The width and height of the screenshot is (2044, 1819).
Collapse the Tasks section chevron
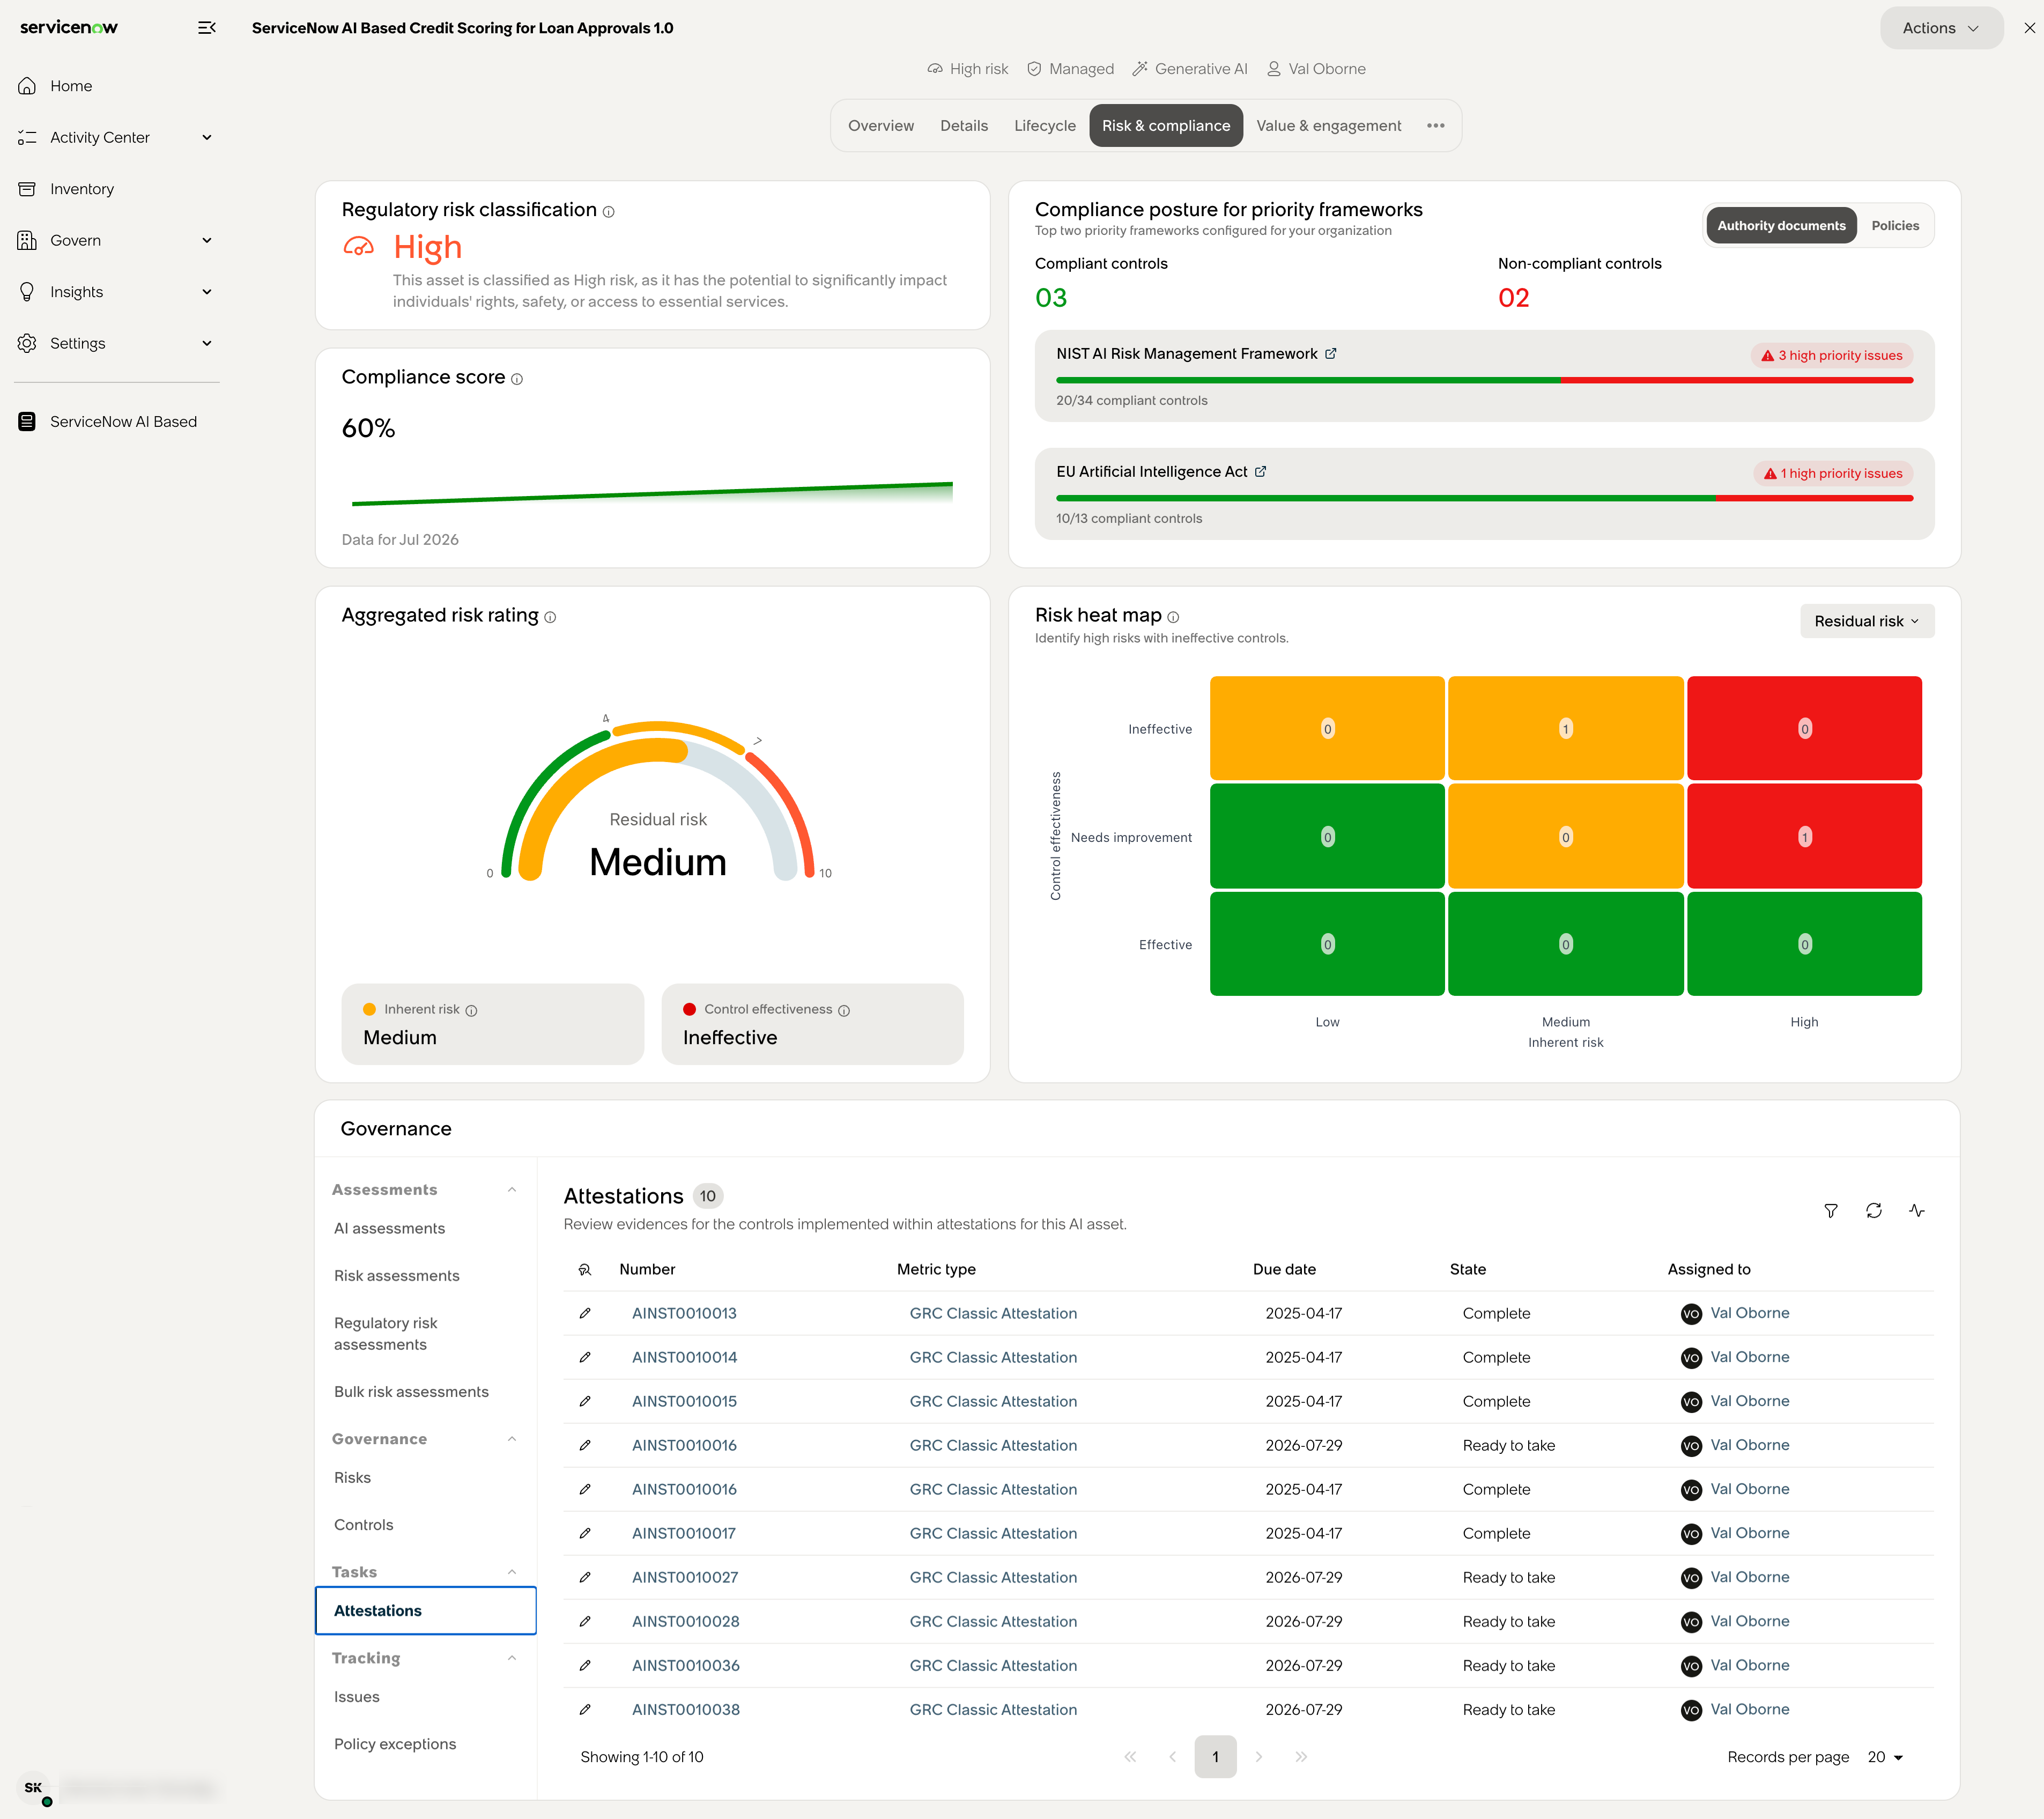point(512,1572)
